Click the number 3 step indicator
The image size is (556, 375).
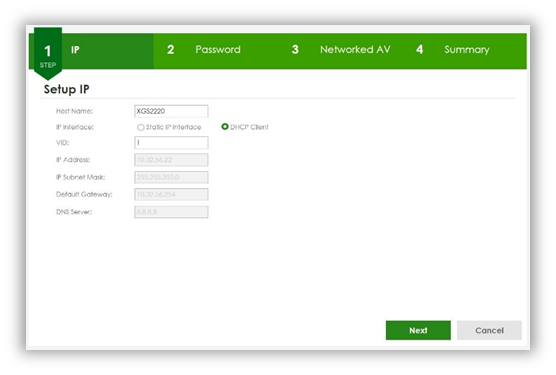[x=295, y=50]
